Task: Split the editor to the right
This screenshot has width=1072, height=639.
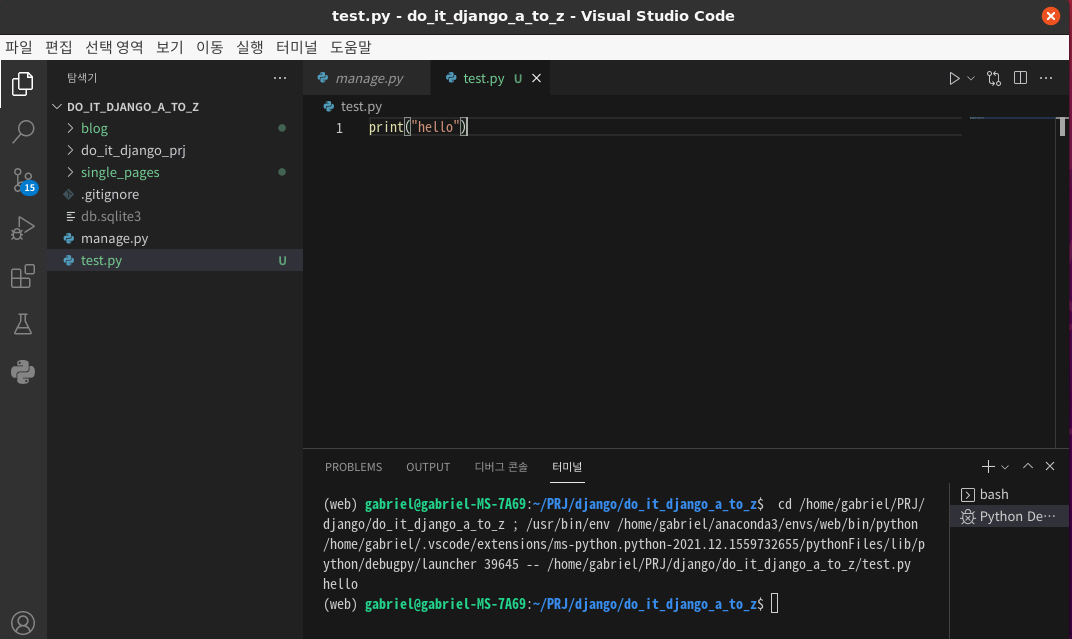Action: [1020, 78]
